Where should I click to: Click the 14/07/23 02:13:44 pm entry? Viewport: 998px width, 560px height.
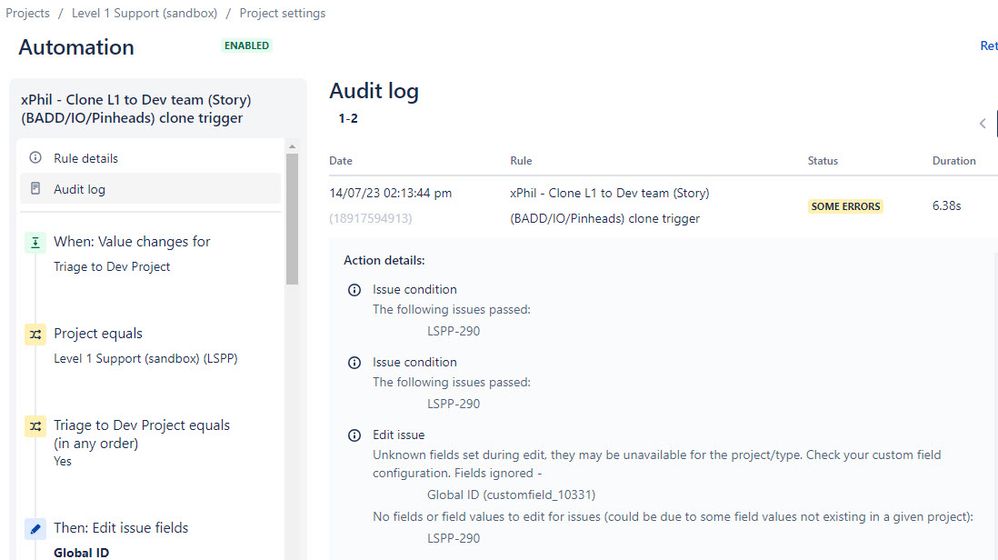(390, 193)
